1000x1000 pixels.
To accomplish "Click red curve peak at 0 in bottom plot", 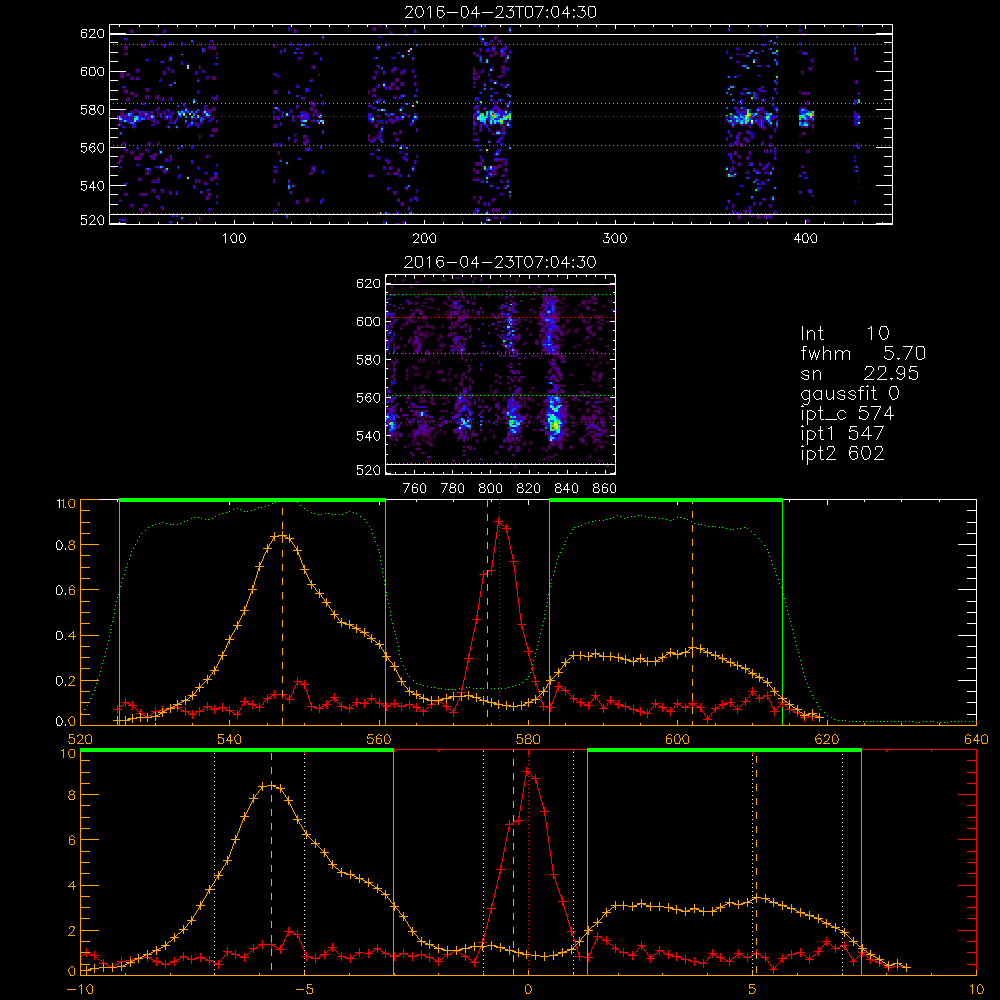I will (527, 772).
